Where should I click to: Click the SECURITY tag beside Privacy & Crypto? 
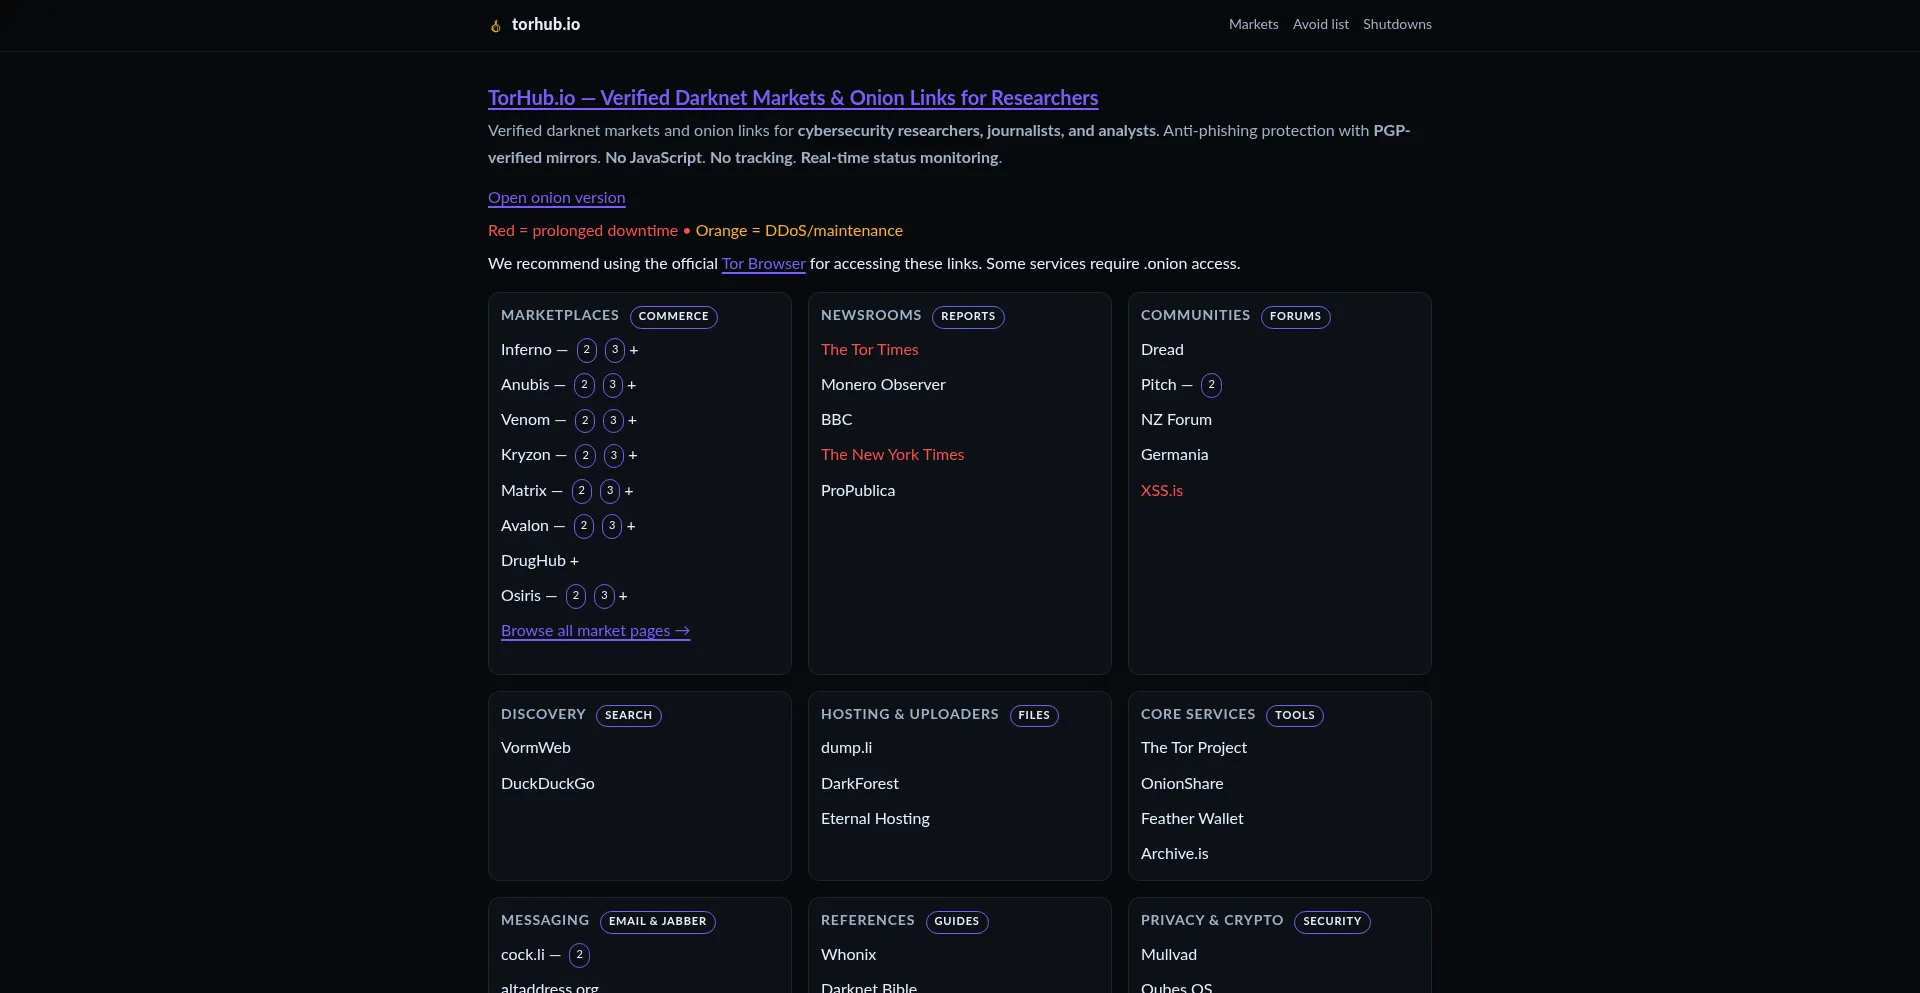(1332, 922)
